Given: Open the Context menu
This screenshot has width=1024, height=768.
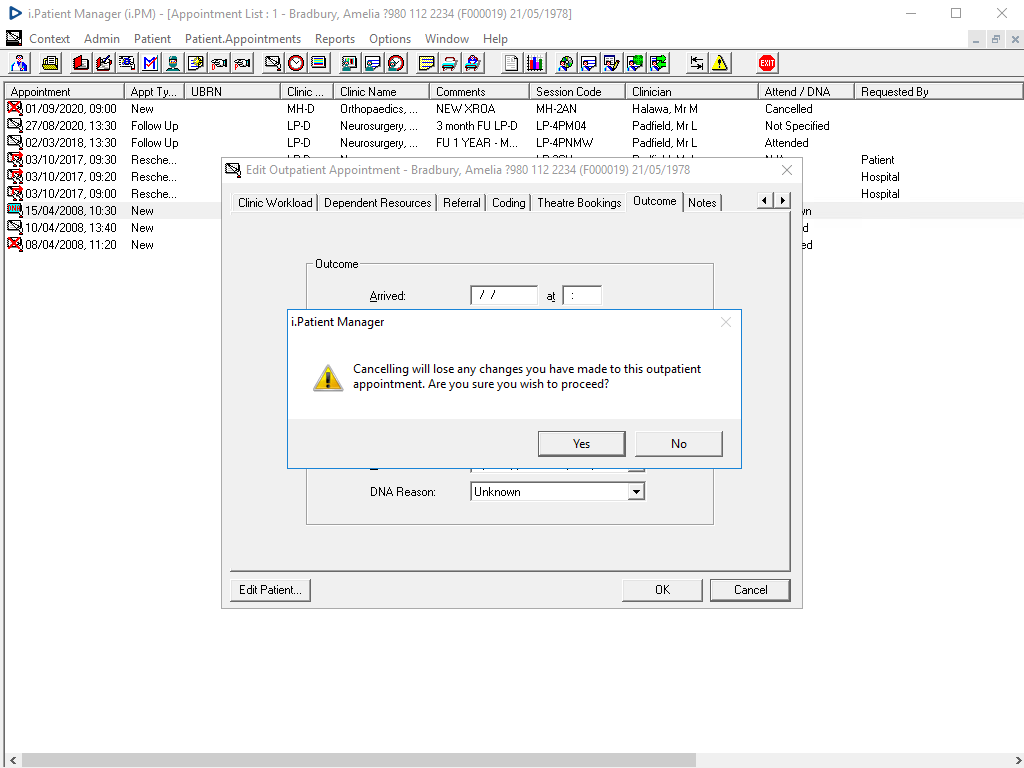Looking at the screenshot, I should coord(49,39).
